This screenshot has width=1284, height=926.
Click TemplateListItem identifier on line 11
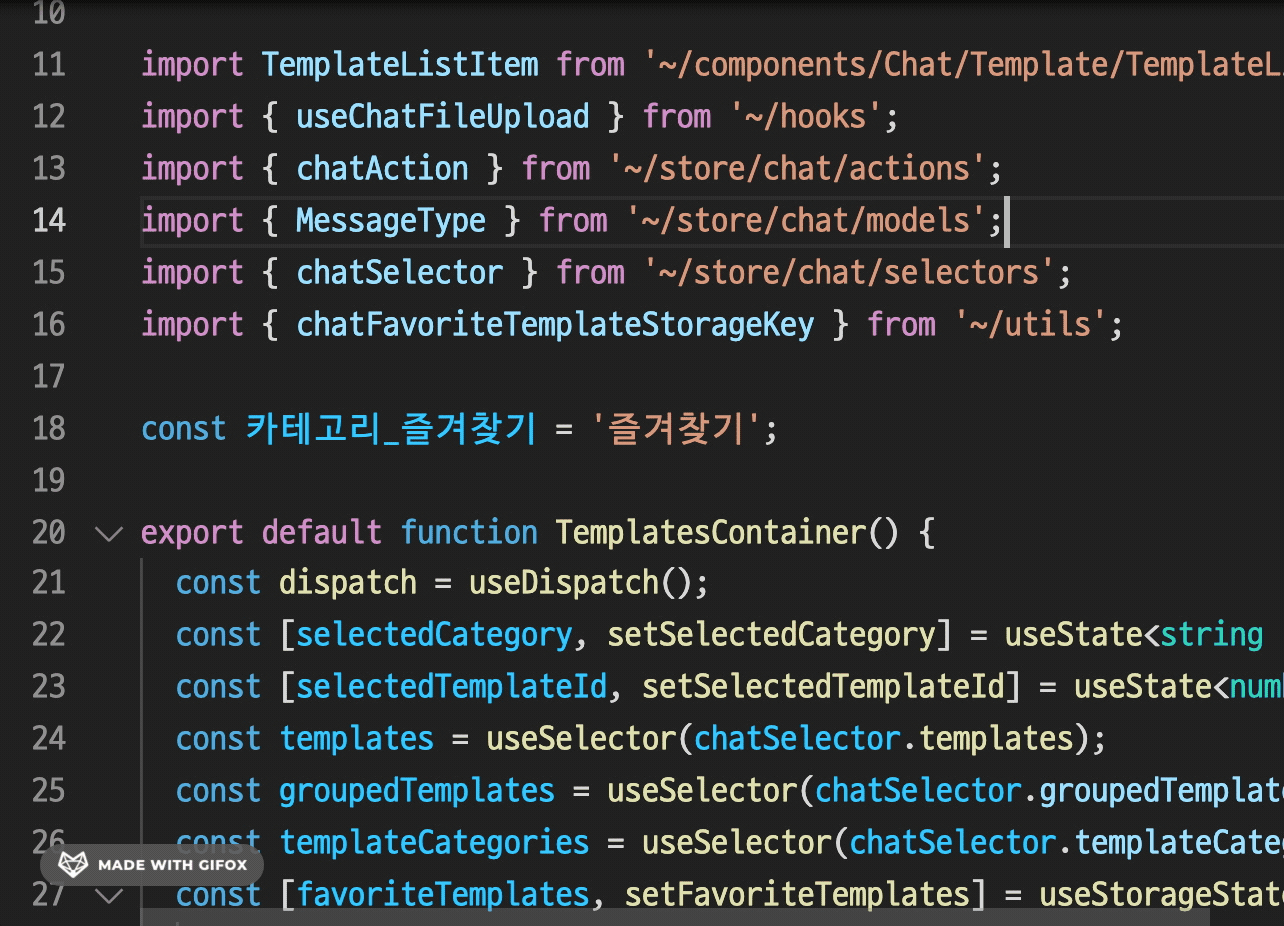pyautogui.click(x=400, y=65)
